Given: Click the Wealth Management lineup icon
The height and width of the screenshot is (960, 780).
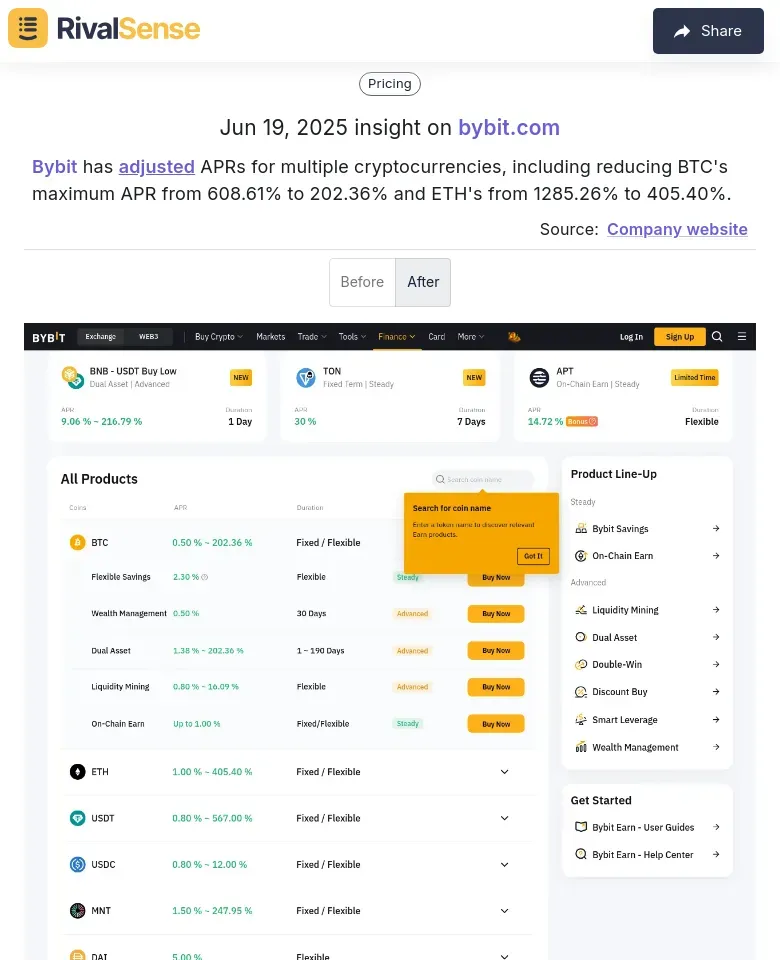Looking at the screenshot, I should pyautogui.click(x=580, y=747).
